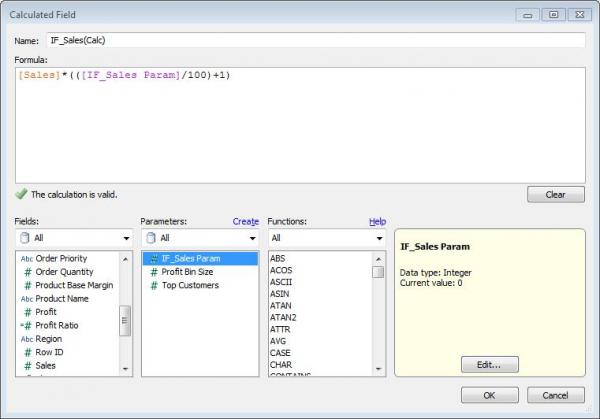This screenshot has height=419, width=600.
Task: Click the Create parameter link
Action: click(x=245, y=221)
